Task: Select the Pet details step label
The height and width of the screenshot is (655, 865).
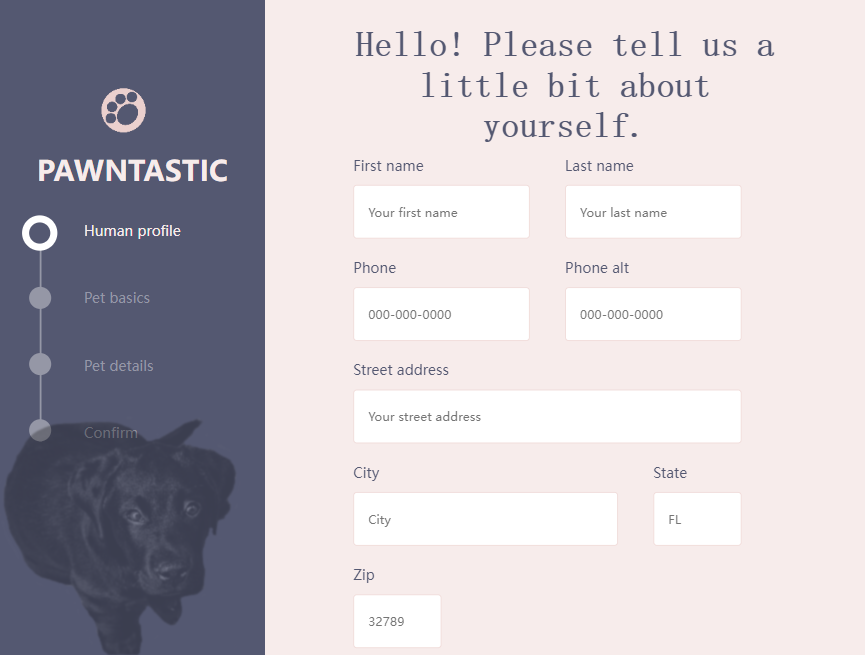Action: click(x=119, y=365)
